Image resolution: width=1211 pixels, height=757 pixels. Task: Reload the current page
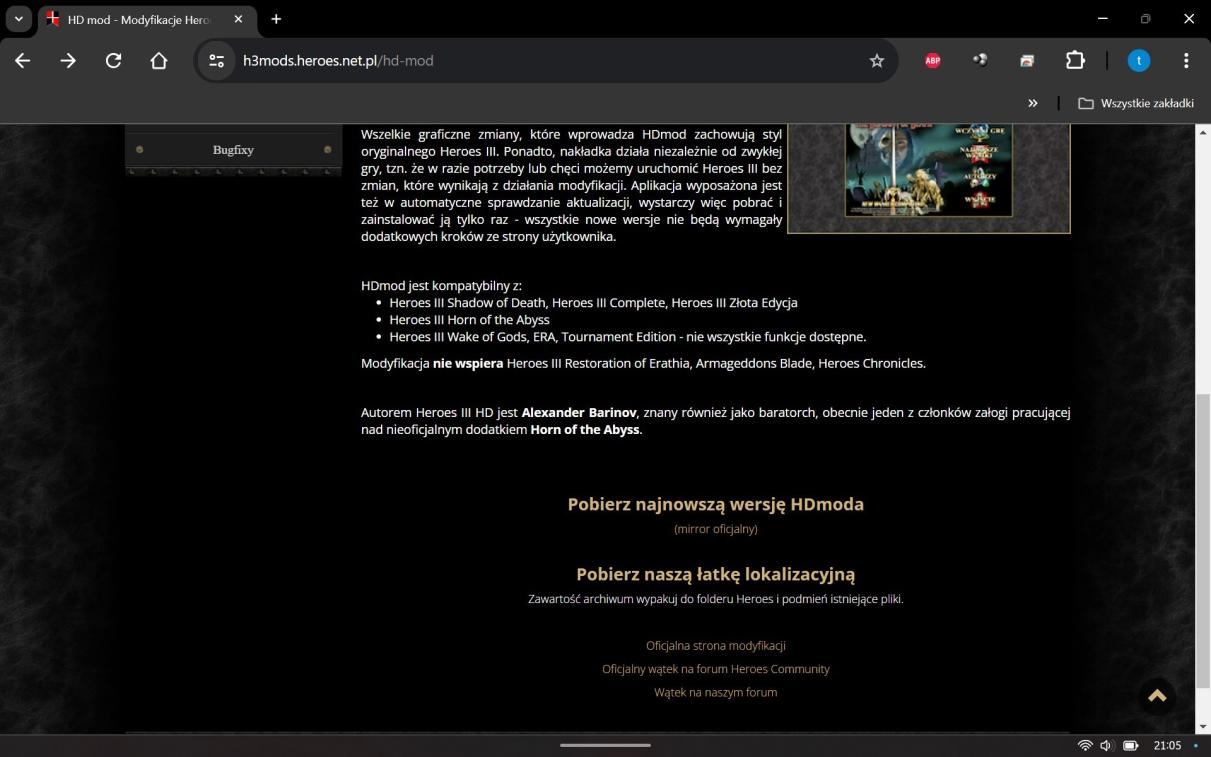113,60
